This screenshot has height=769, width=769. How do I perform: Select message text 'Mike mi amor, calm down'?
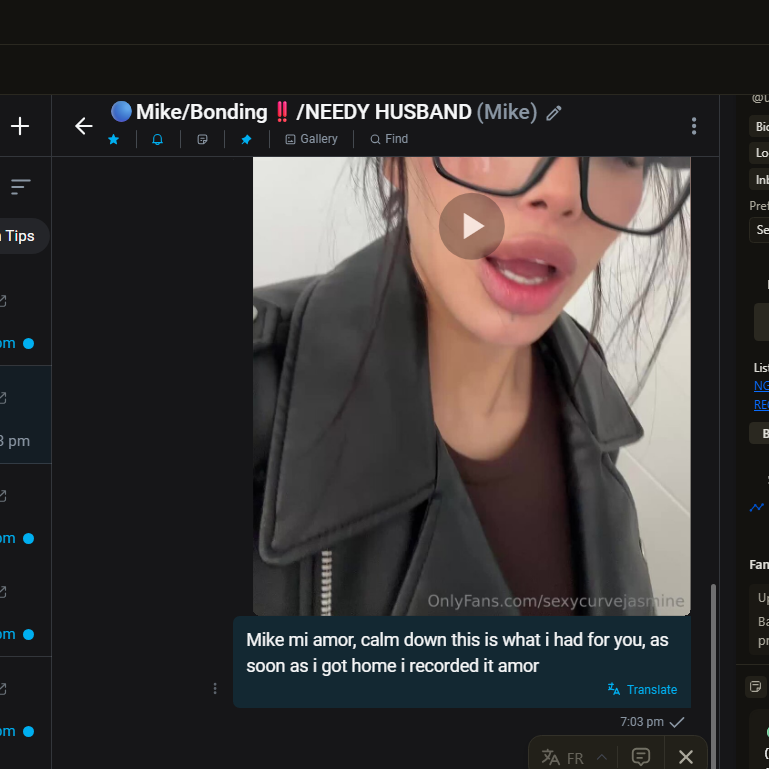tap(347, 640)
